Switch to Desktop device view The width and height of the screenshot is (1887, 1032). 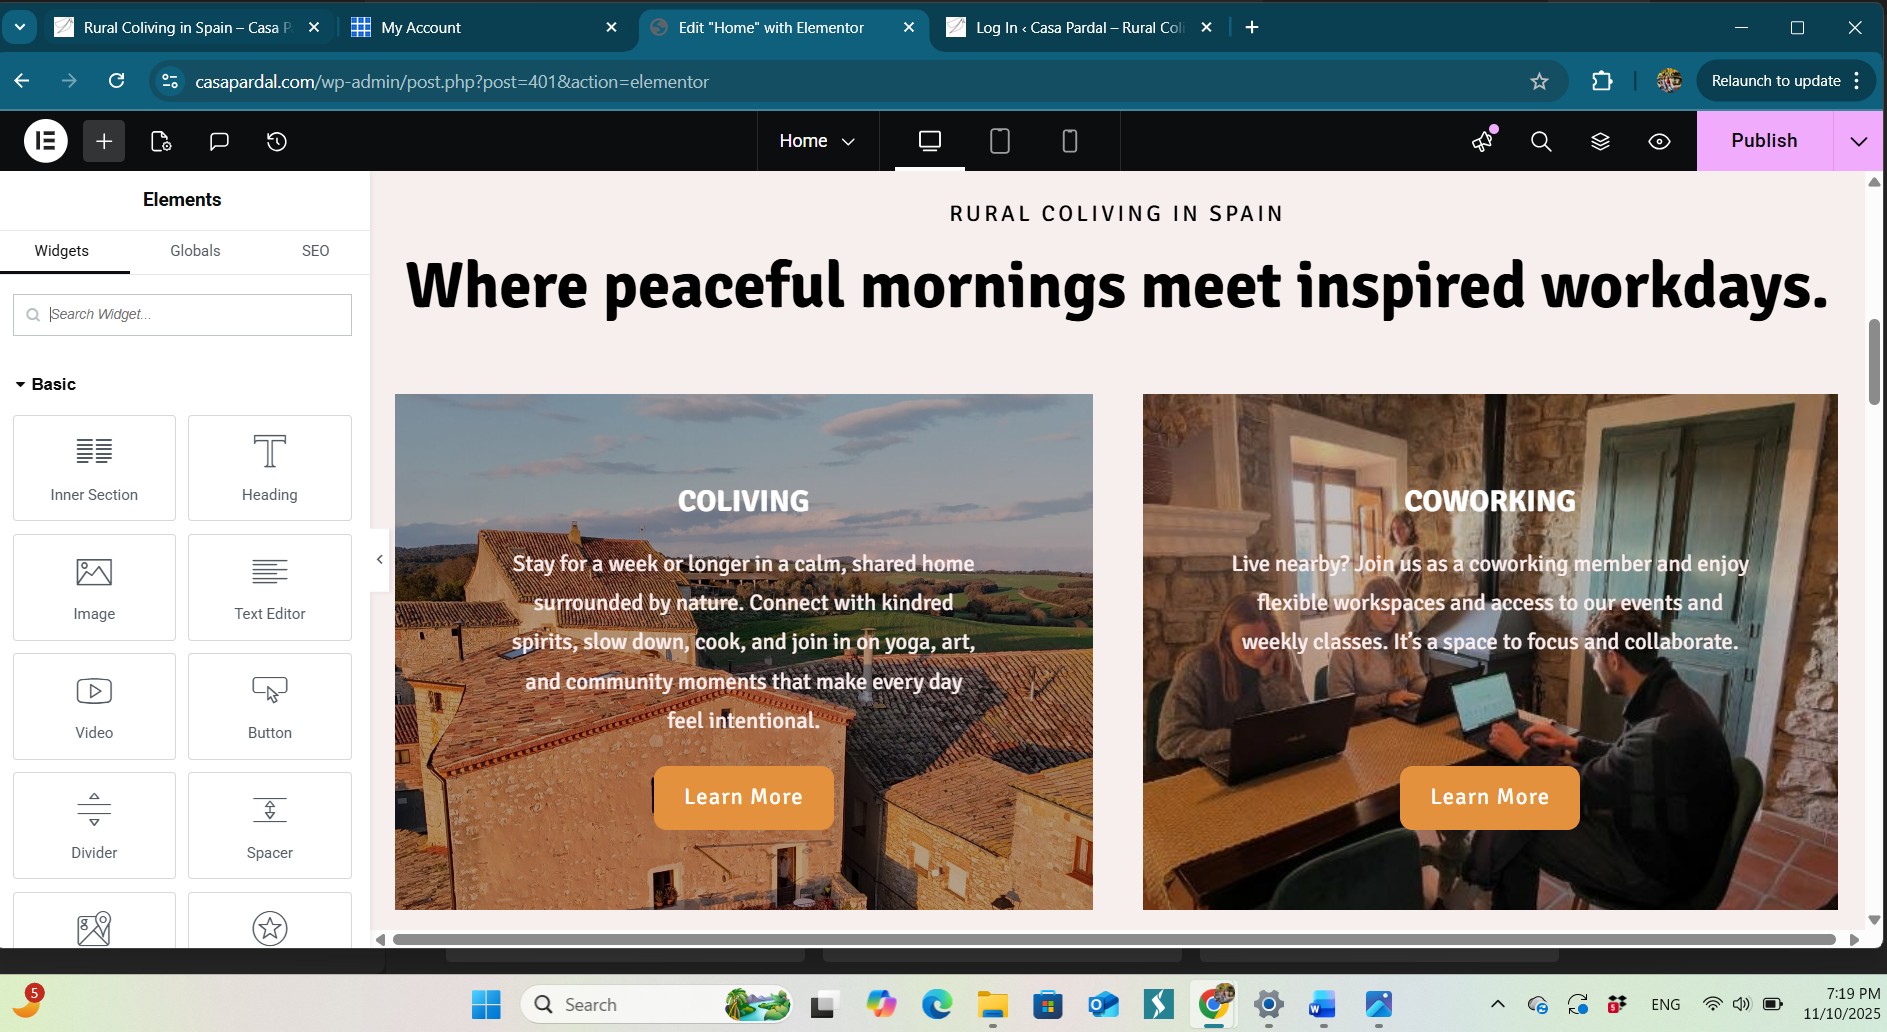[930, 141]
